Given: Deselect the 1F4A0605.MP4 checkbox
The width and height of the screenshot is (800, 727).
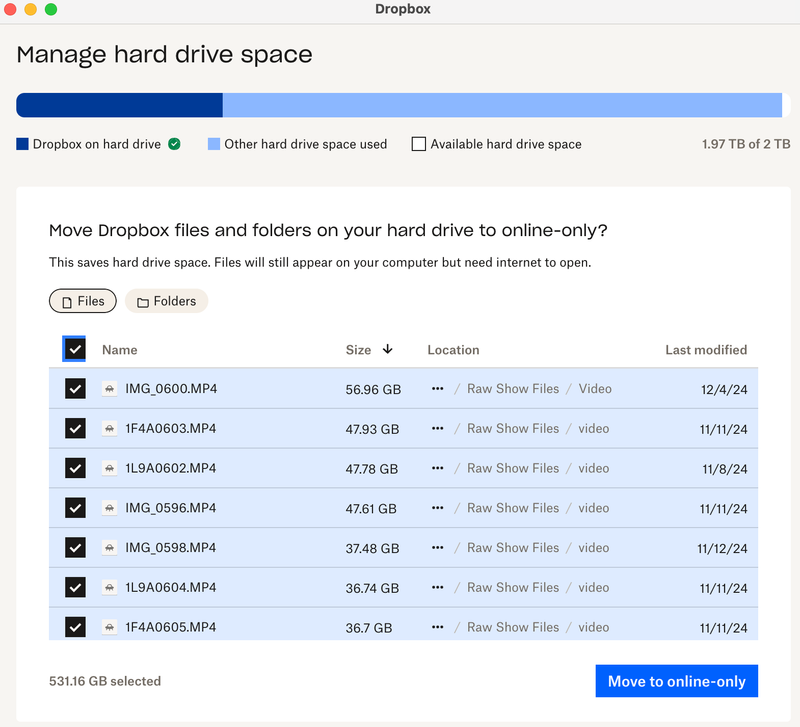Looking at the screenshot, I should pyautogui.click(x=75, y=627).
